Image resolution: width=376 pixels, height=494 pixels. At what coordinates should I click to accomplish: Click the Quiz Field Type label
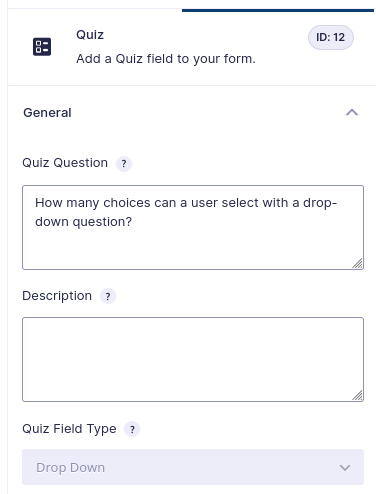(69, 429)
